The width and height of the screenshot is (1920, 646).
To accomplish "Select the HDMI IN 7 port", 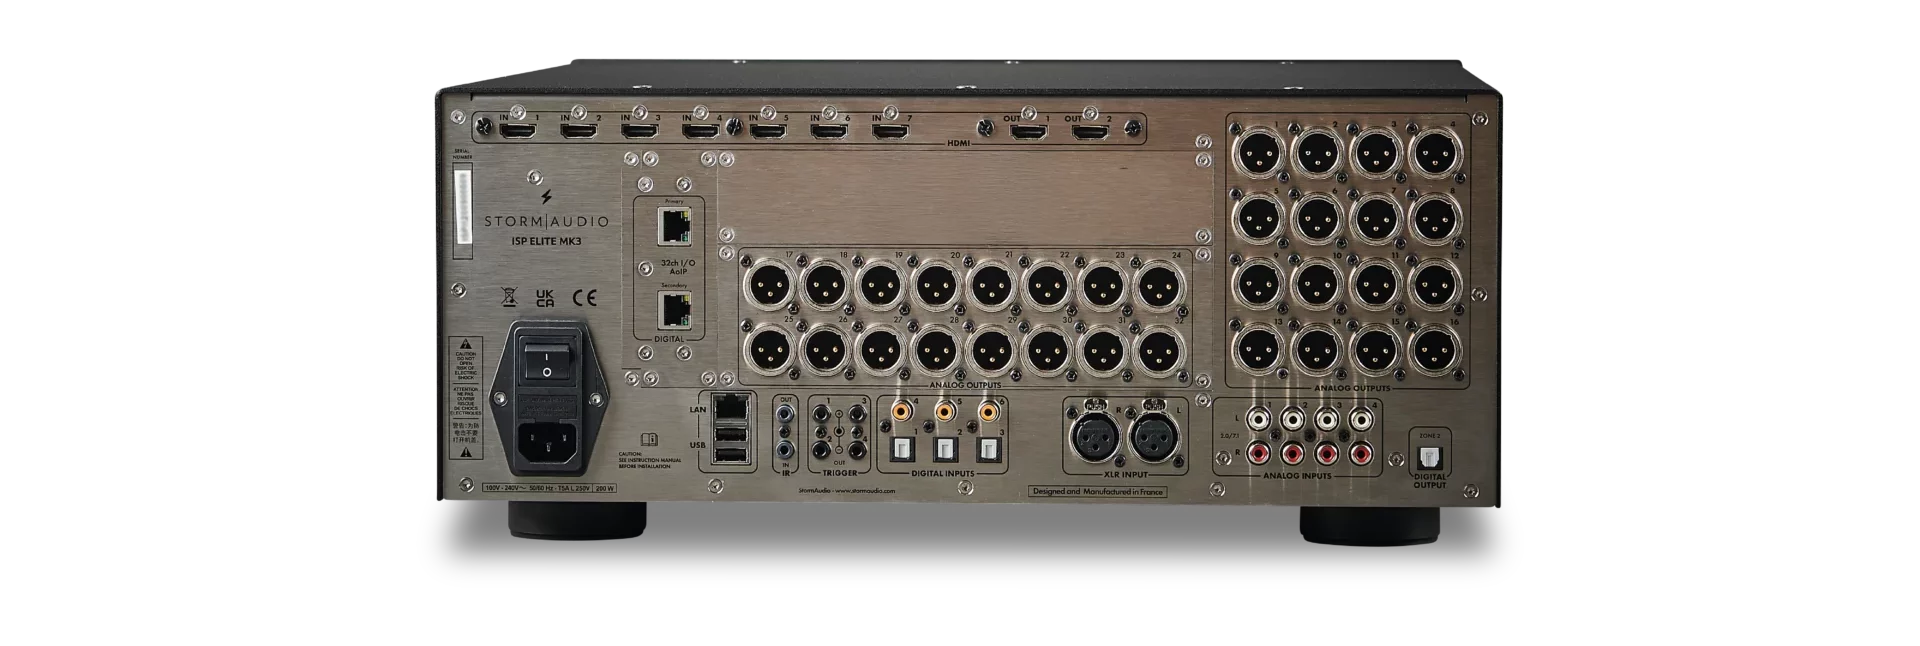I will click(x=890, y=130).
